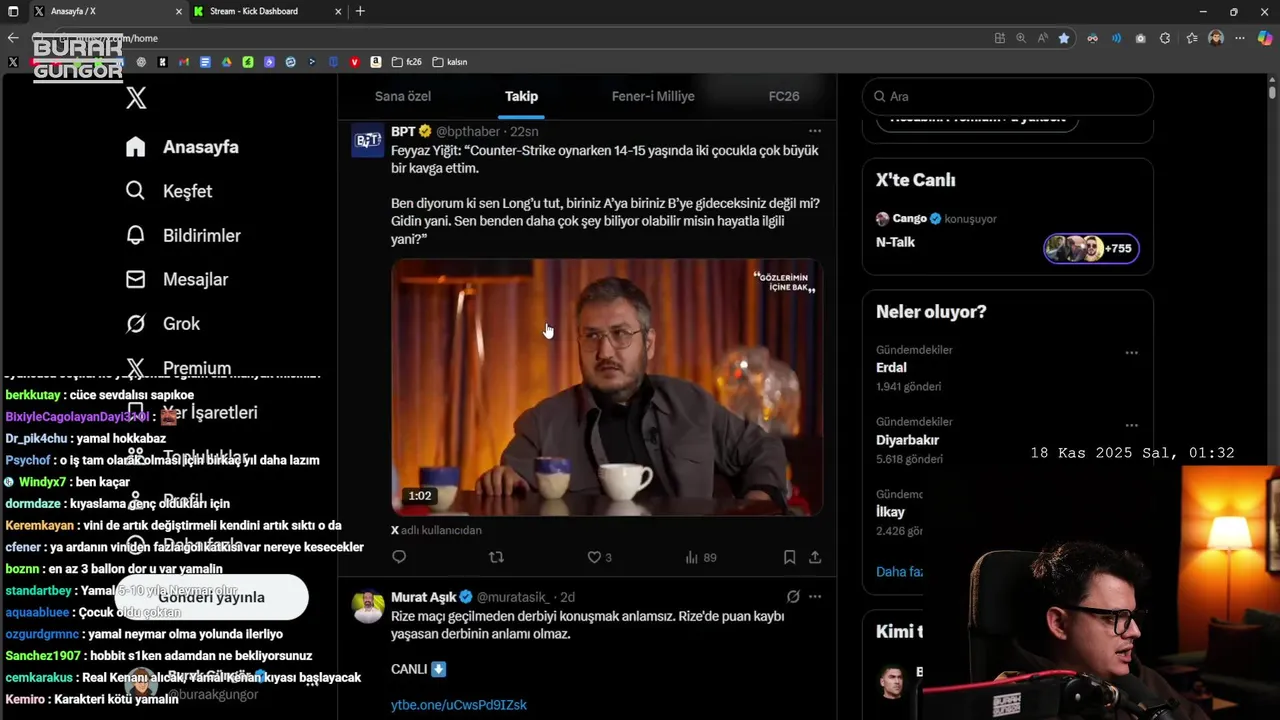Open the Murat Aşık avatar
1280x720 pixels.
pos(368,607)
